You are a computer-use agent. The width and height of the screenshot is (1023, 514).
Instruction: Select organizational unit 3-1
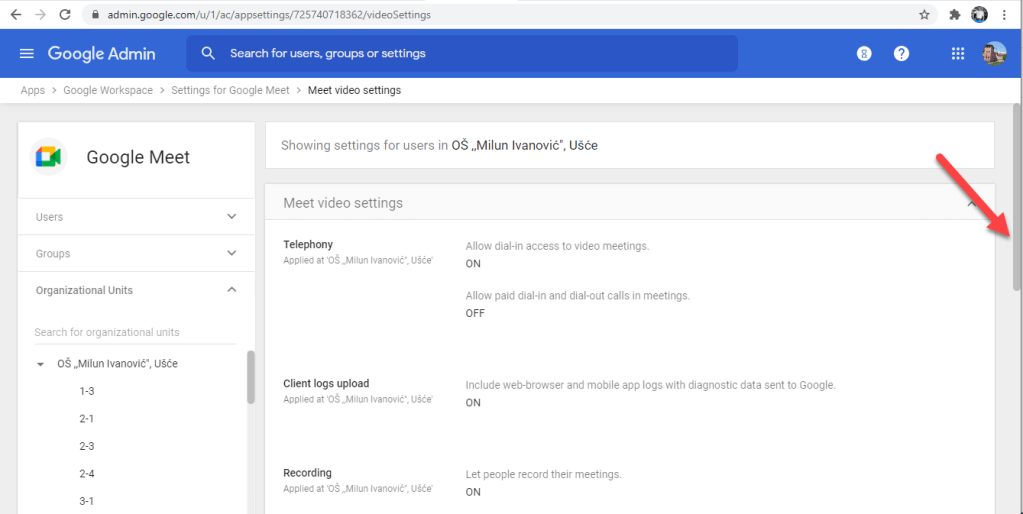click(x=87, y=501)
